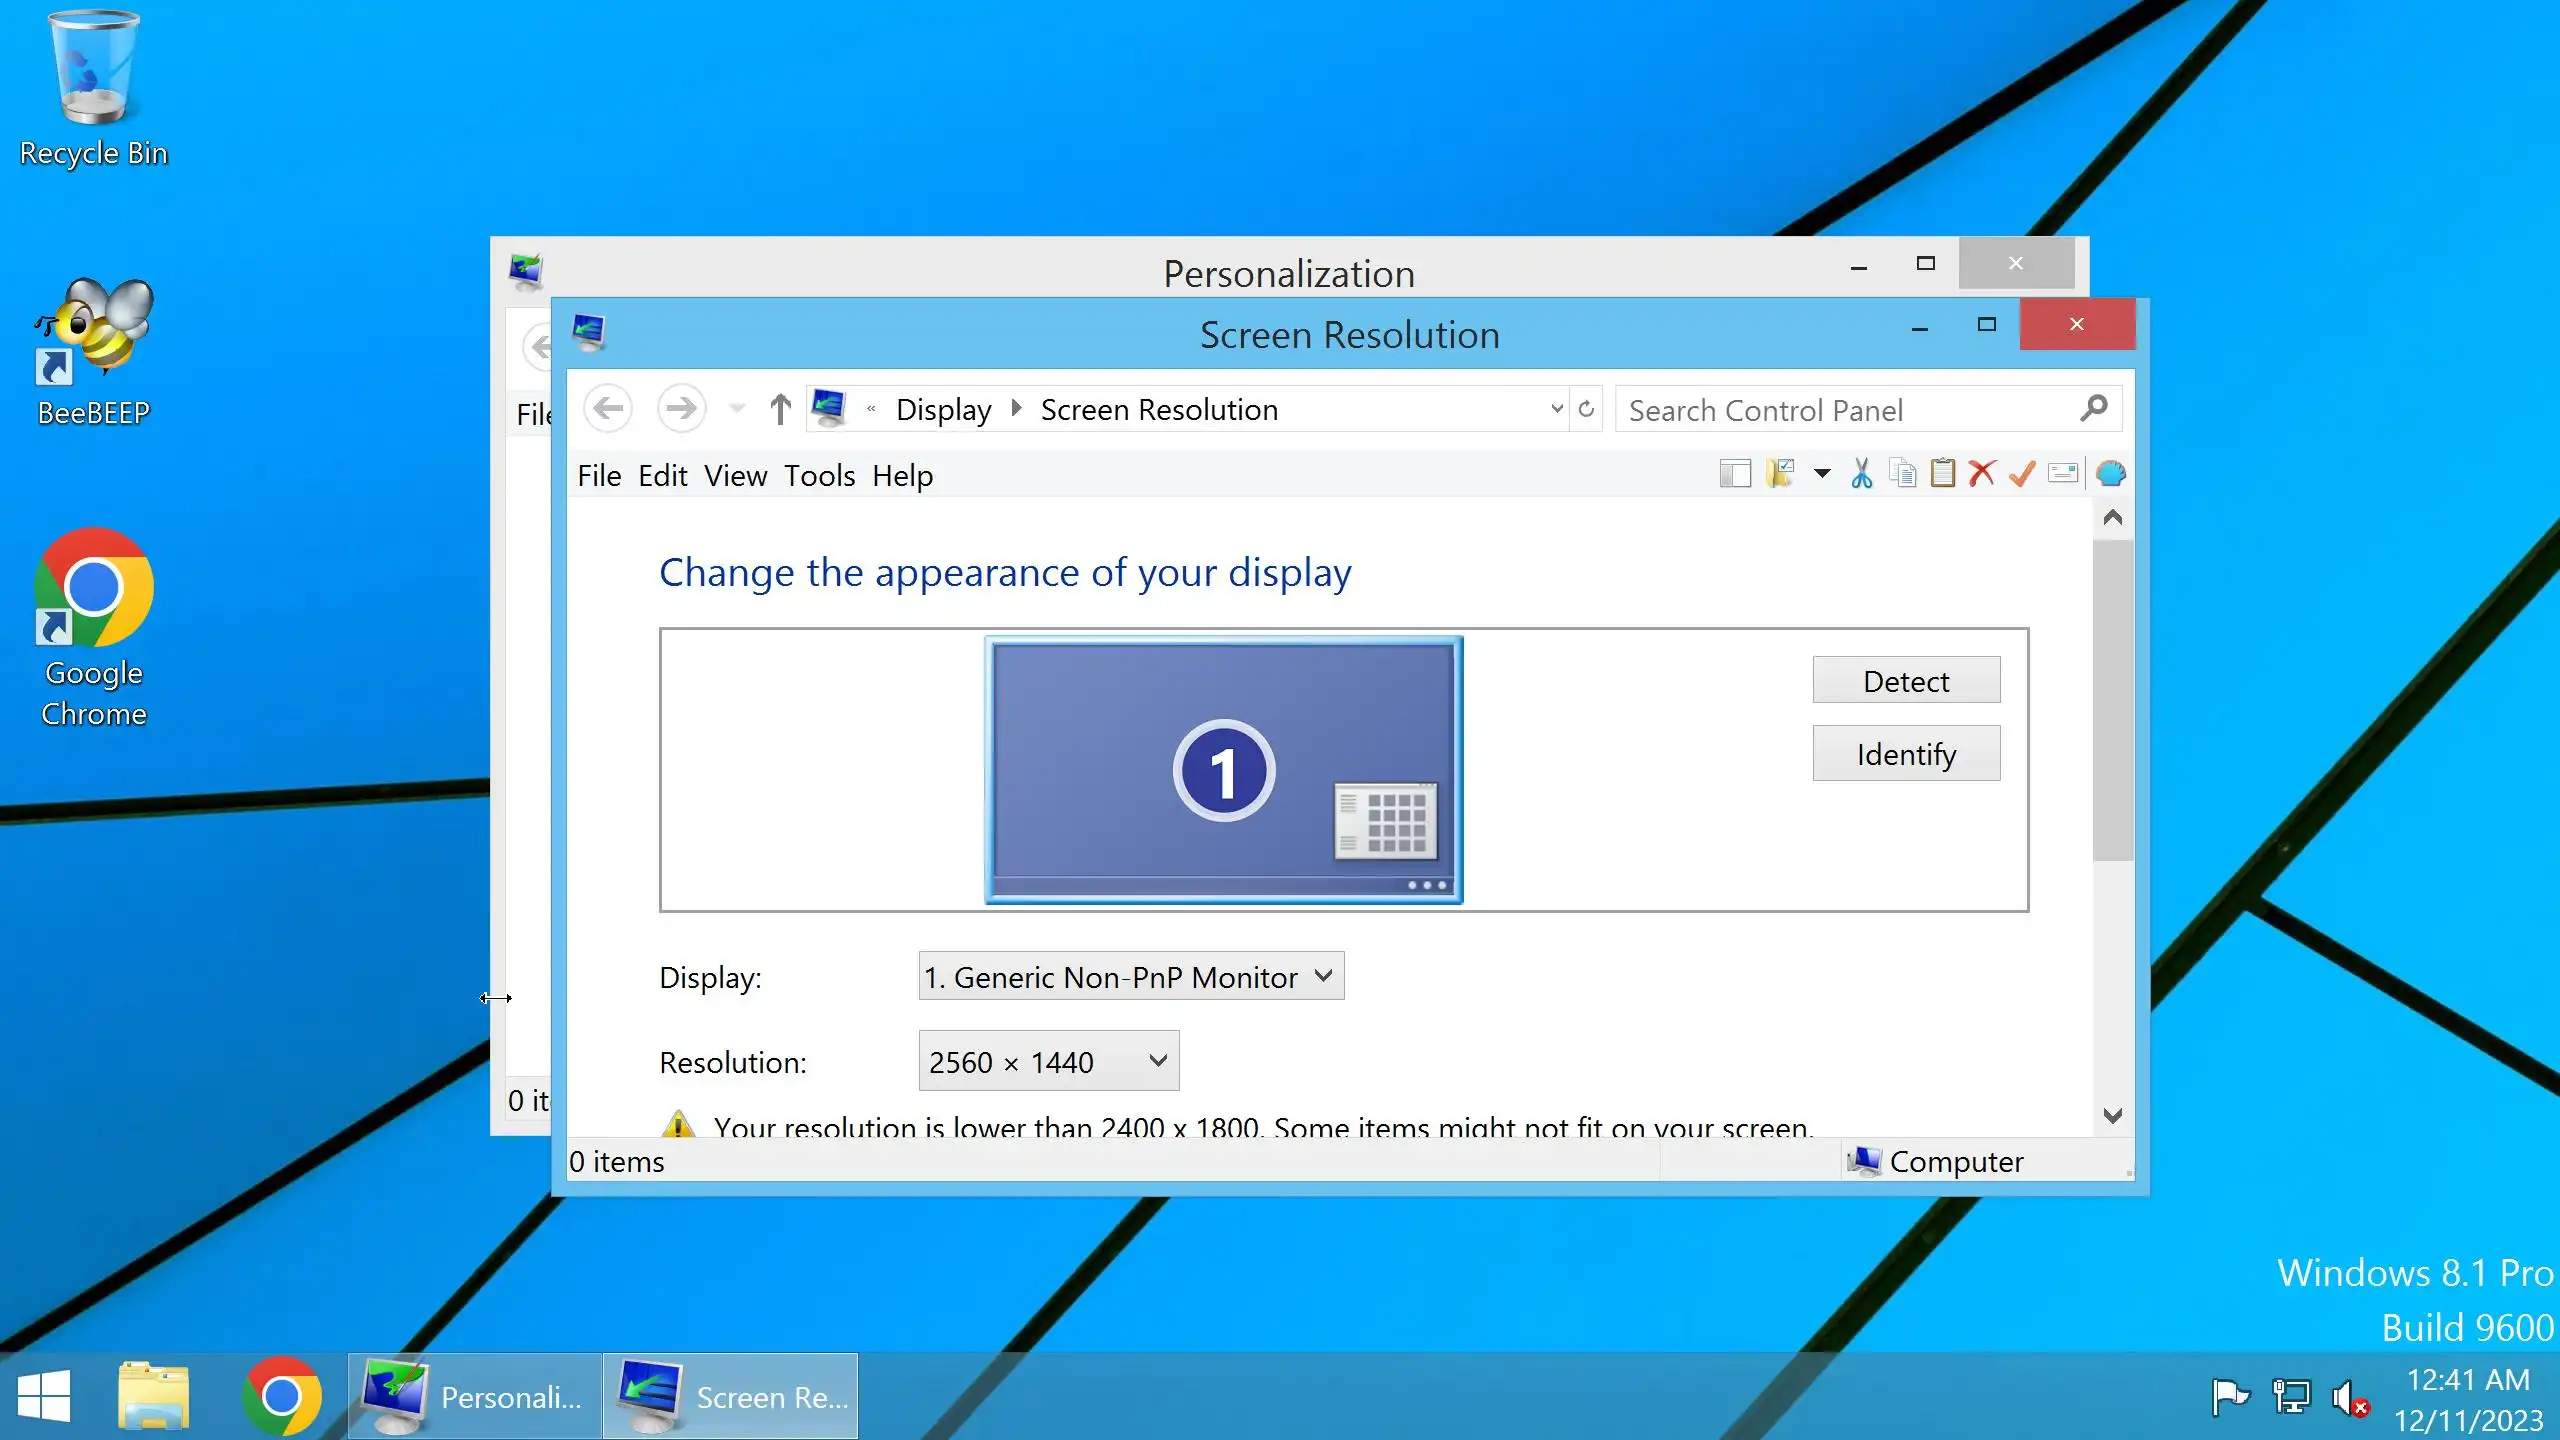Click the orange checkmark Properties icon
Screen dimensions: 2560x1440
[x=2022, y=474]
